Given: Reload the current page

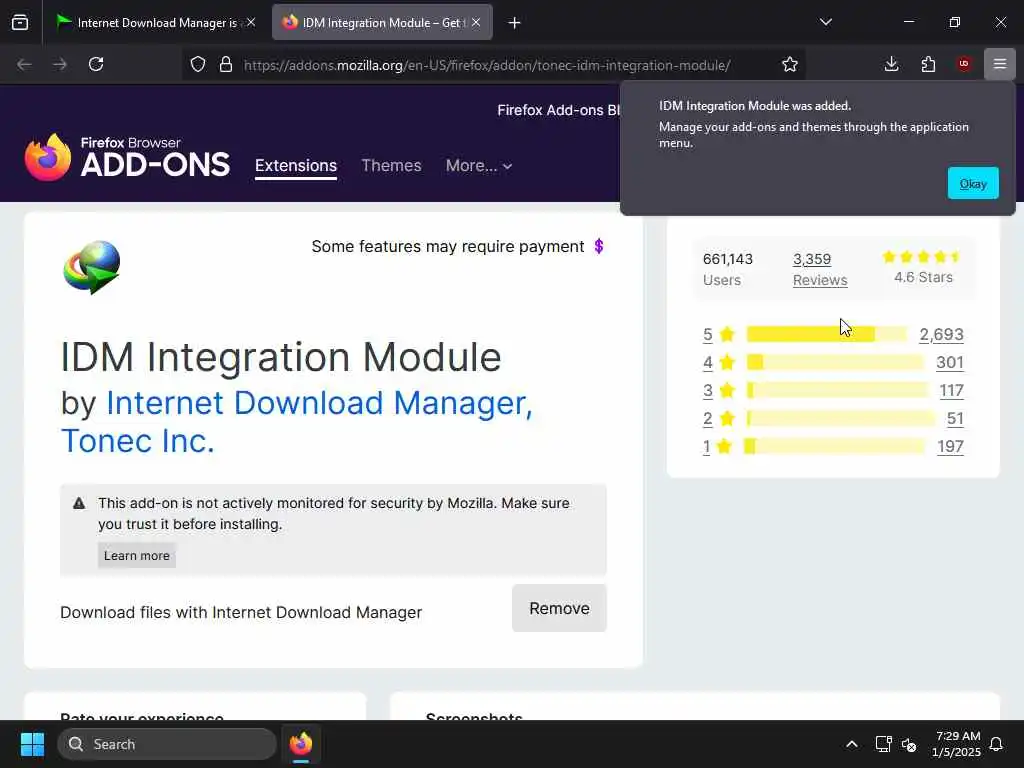Looking at the screenshot, I should click(x=96, y=64).
